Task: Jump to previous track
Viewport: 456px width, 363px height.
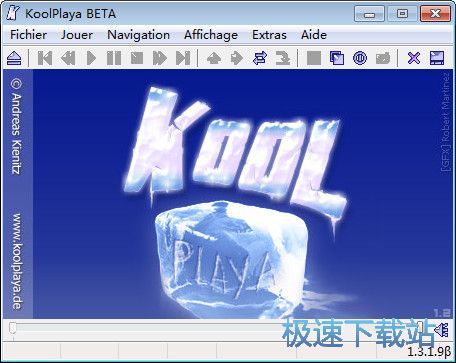Action: [x=45, y=58]
